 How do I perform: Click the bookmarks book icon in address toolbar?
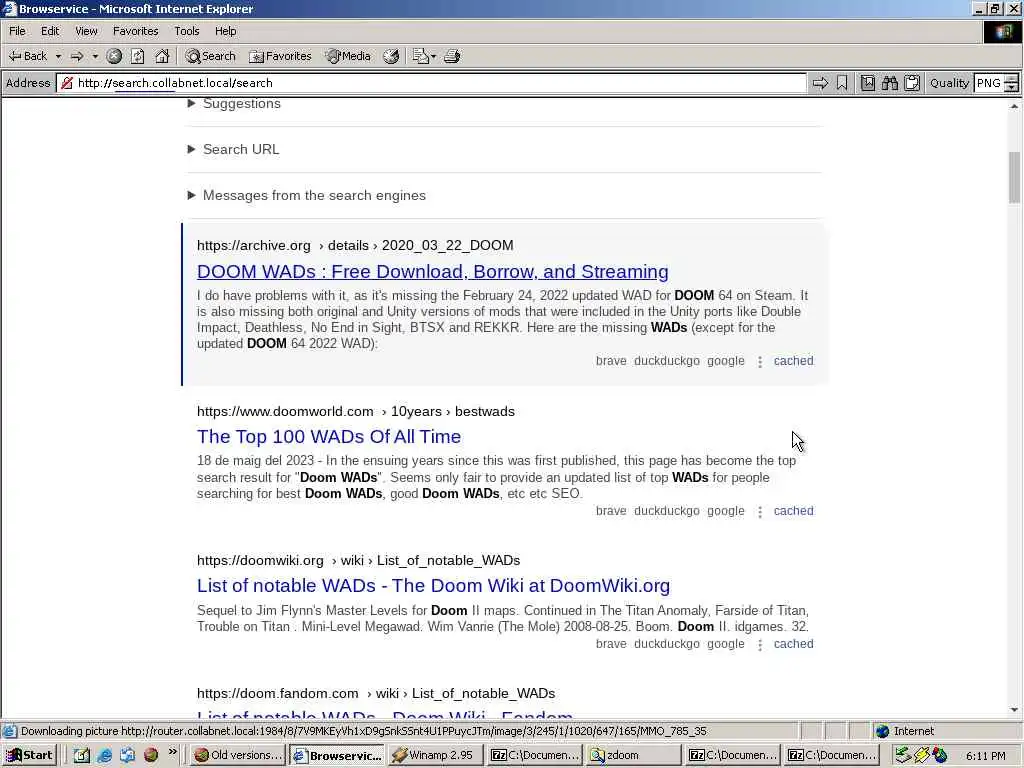tap(868, 83)
